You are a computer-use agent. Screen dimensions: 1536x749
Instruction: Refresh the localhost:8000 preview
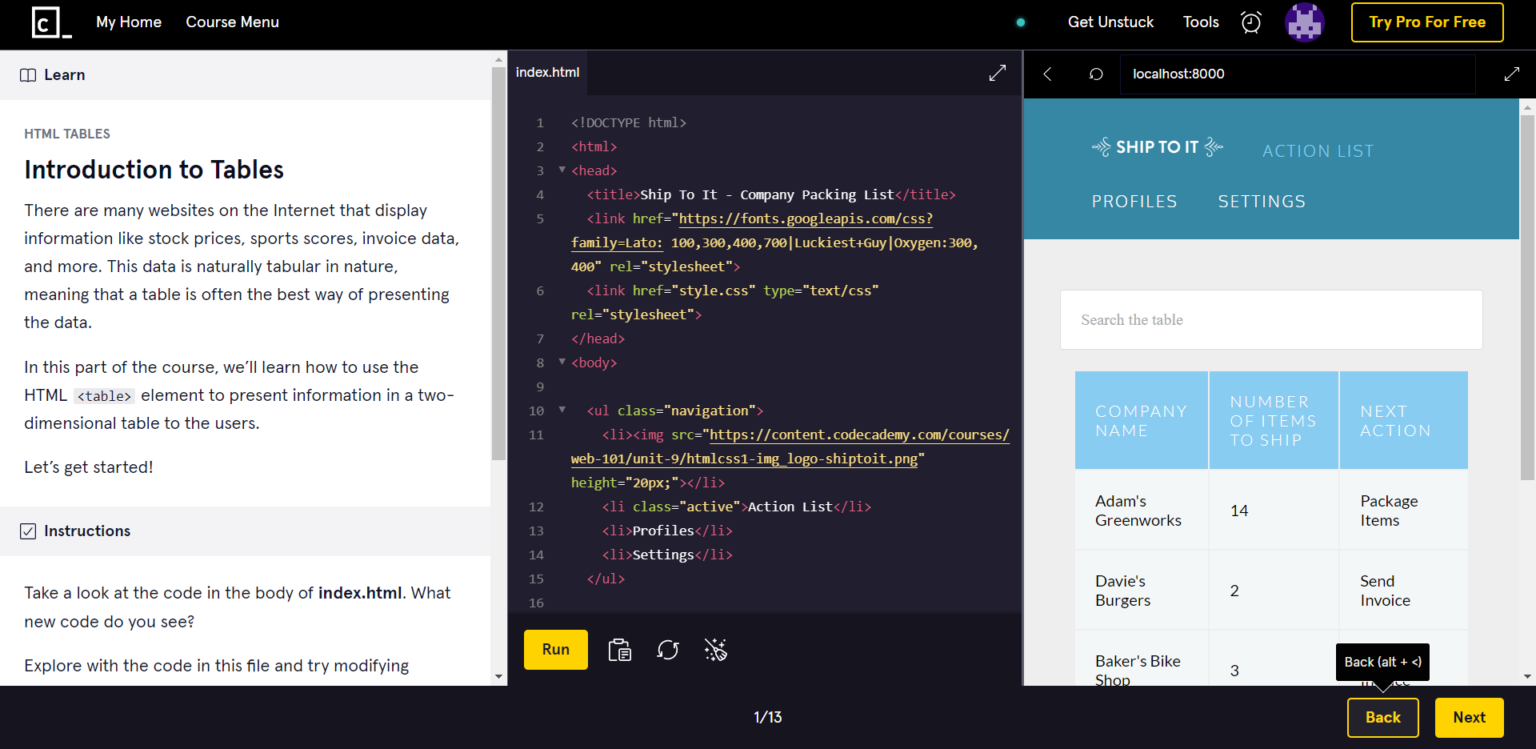[x=1095, y=73]
